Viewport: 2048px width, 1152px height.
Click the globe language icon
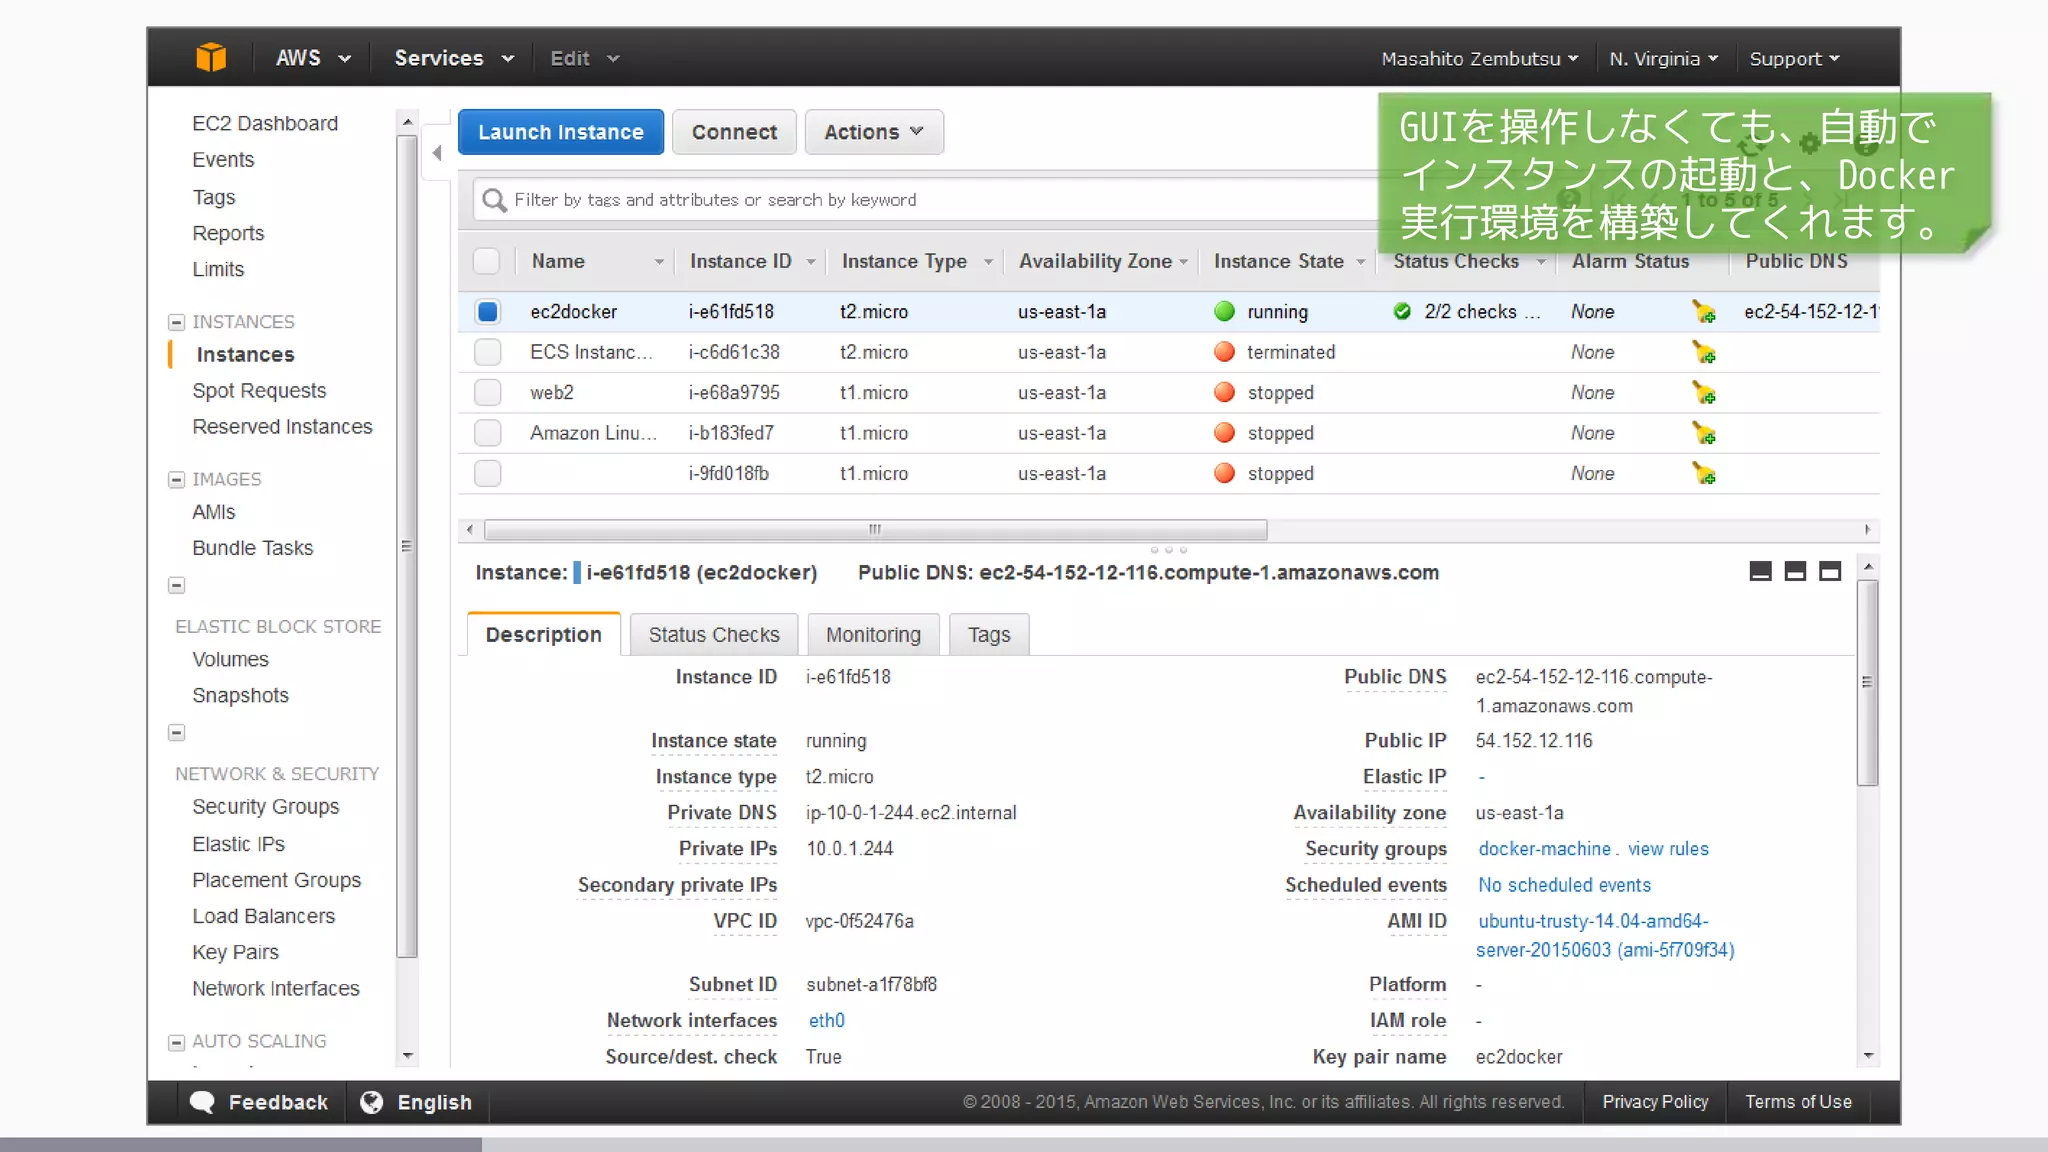pos(371,1102)
